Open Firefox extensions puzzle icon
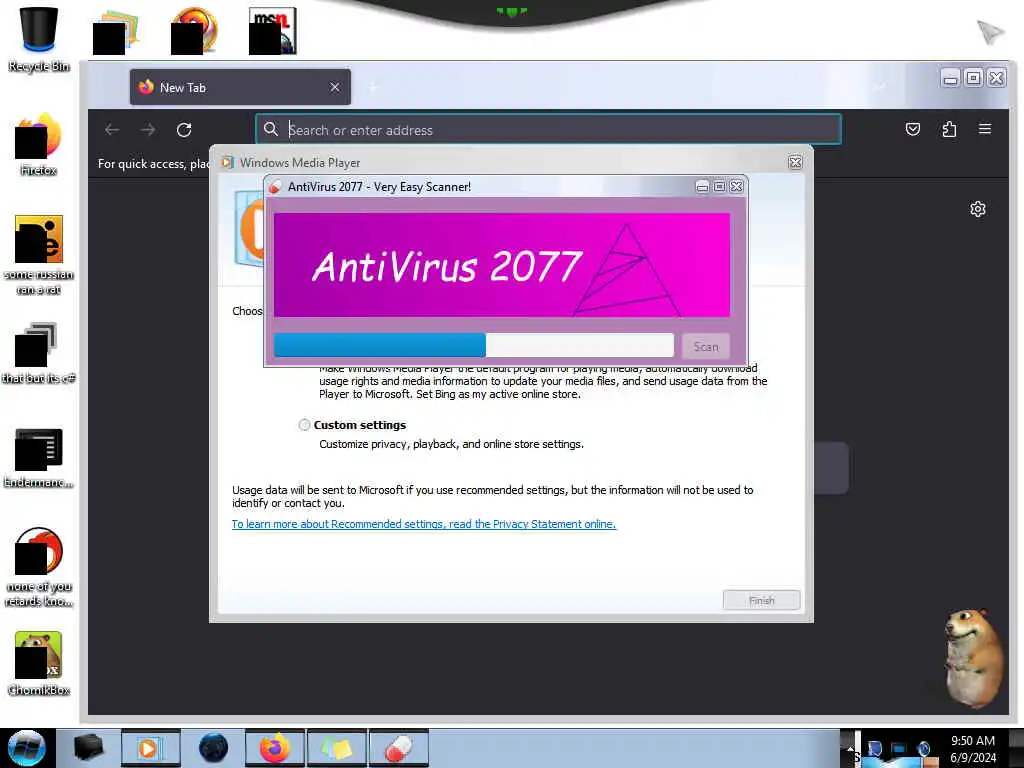The height and width of the screenshot is (768, 1024). 949,129
